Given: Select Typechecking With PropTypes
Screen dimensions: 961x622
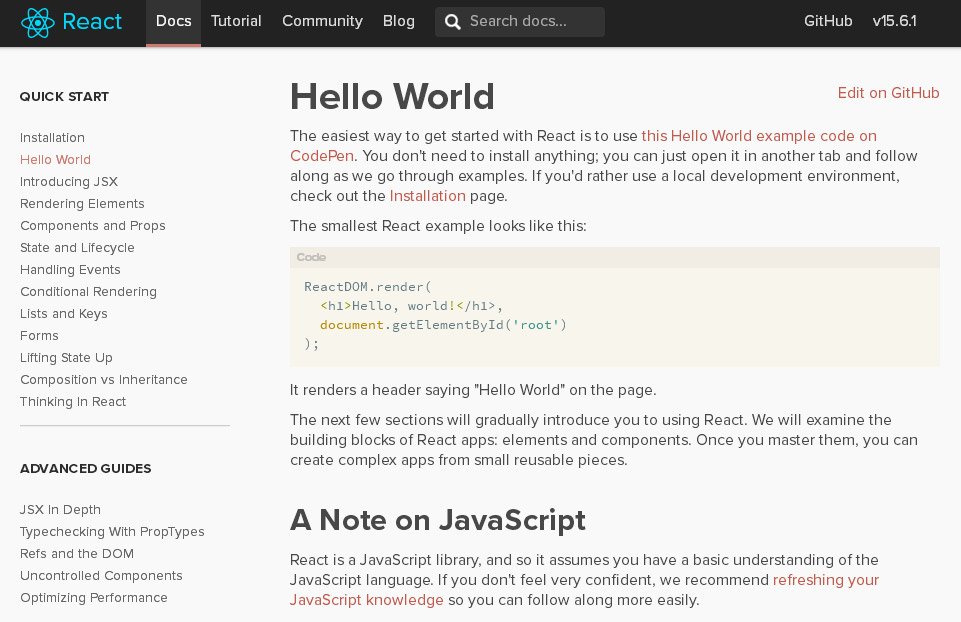Looking at the screenshot, I should pos(111,532).
